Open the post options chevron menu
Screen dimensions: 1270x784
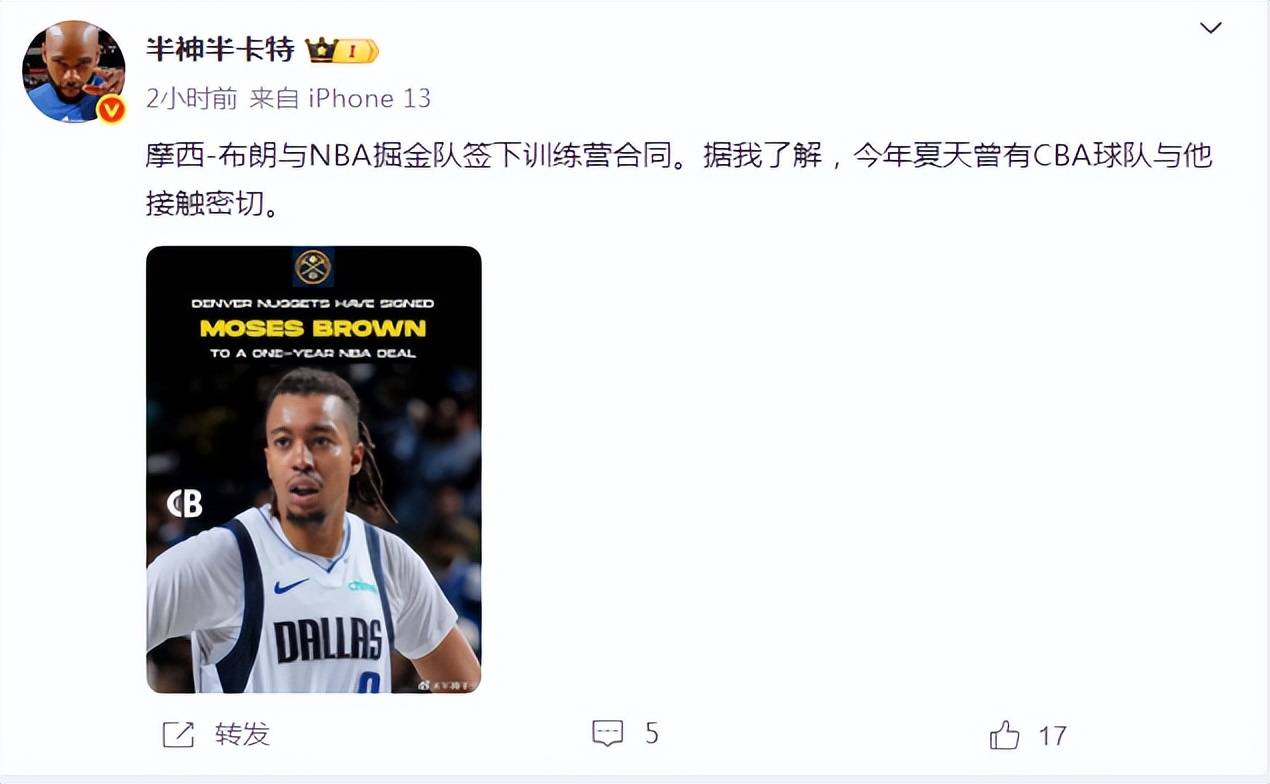point(1210,28)
